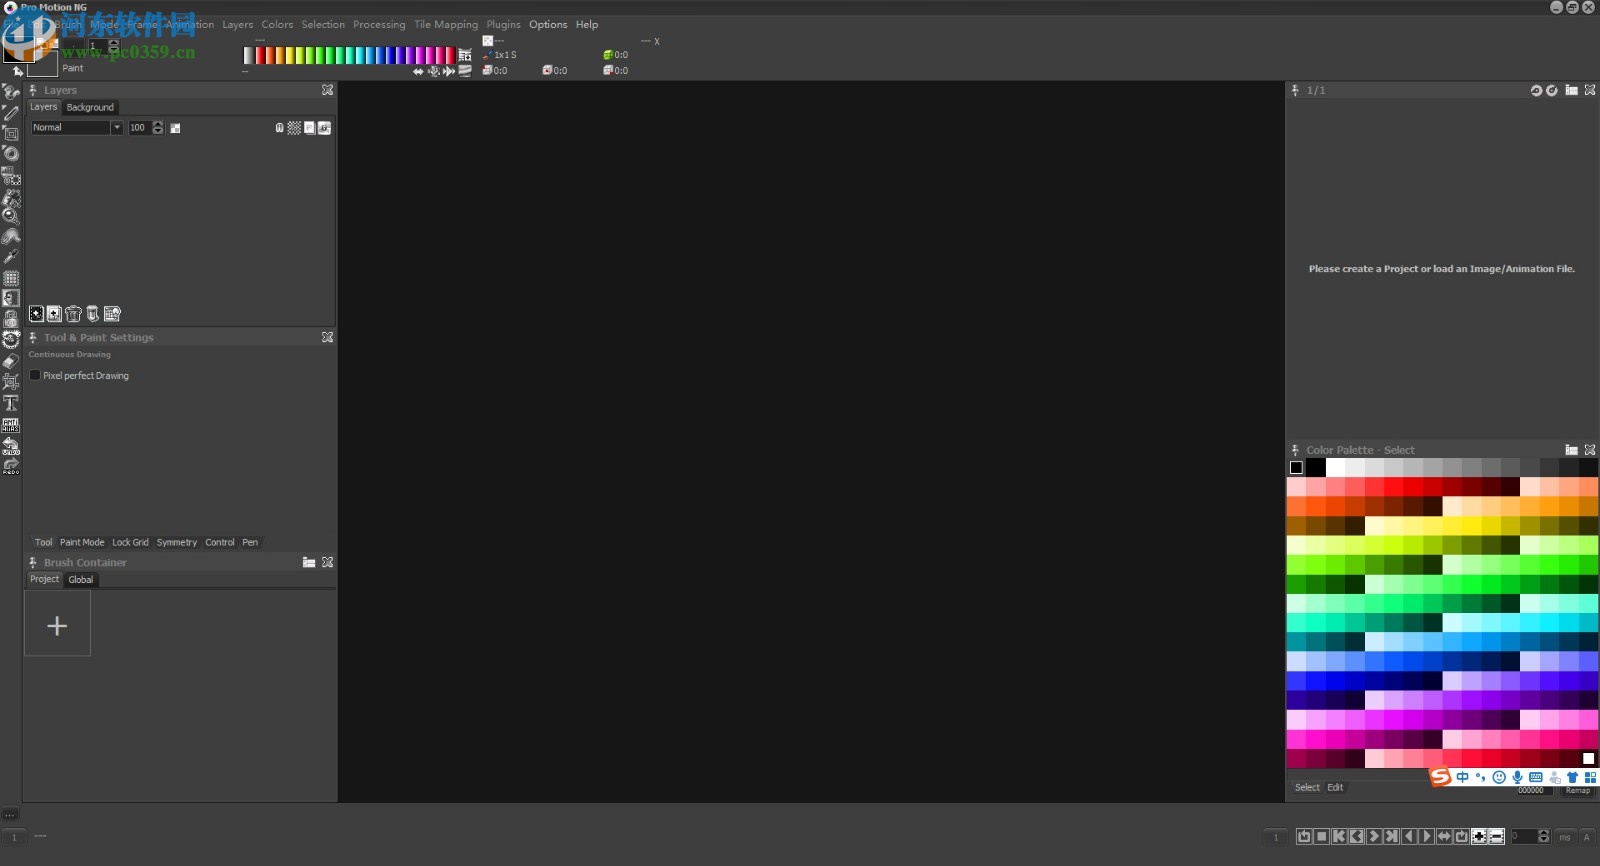Toggle transparency checkerboard icon in Layers
Screen dimensions: 1600x866
point(294,128)
